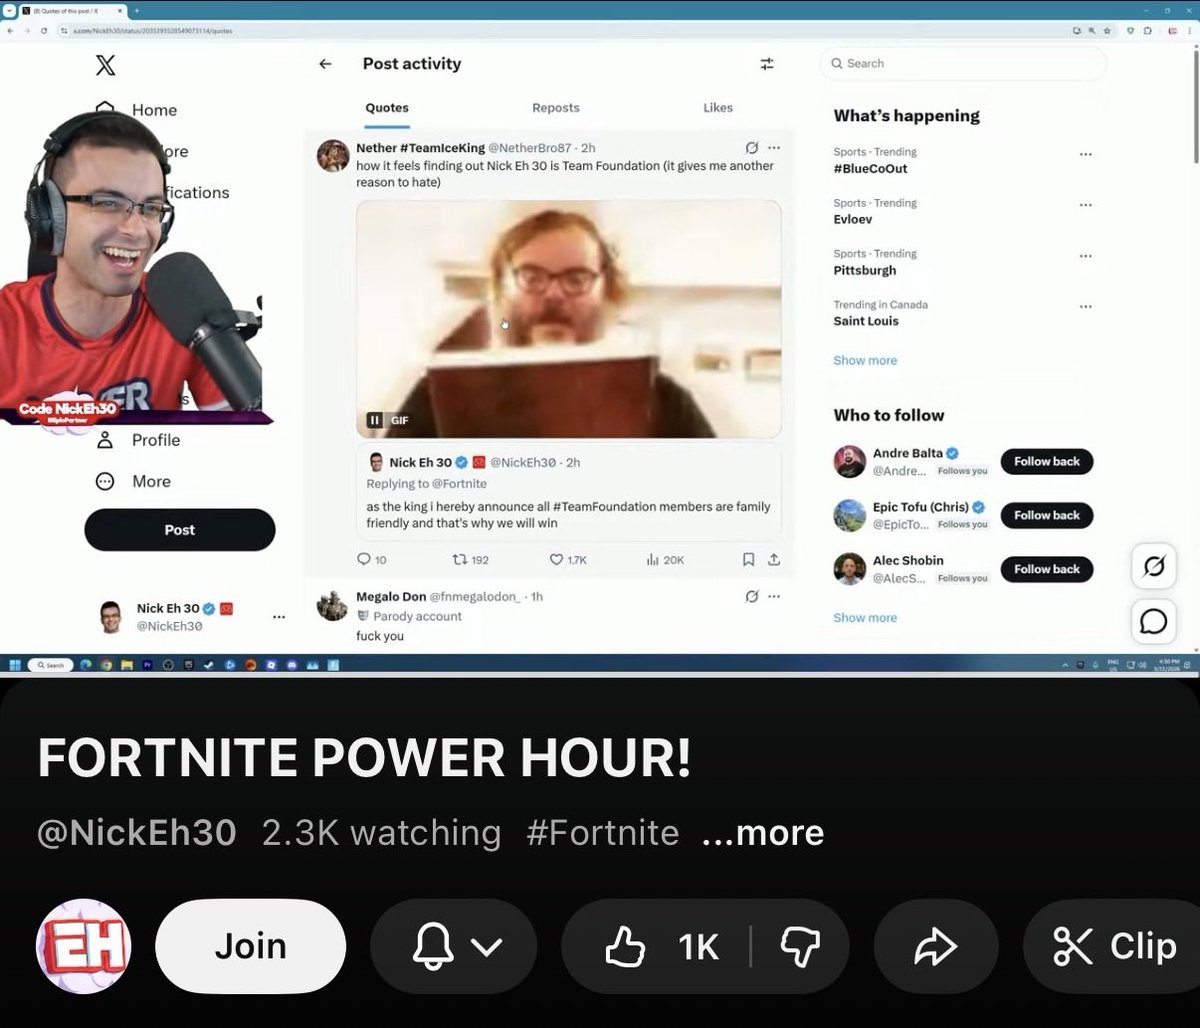
Task: Open the floating messages chat button
Action: tap(1153, 621)
